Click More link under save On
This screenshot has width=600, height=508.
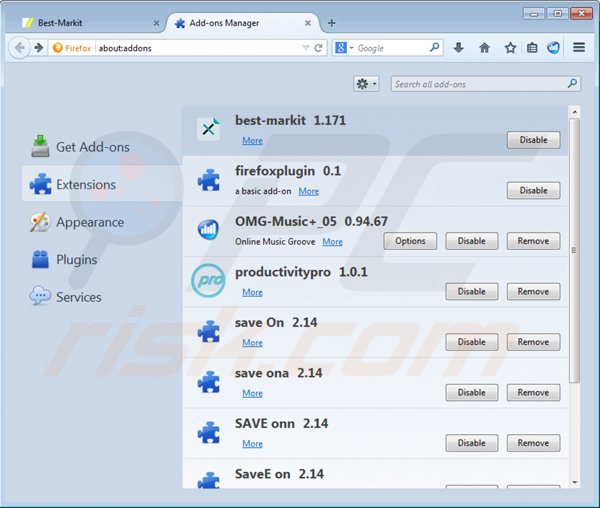(253, 343)
